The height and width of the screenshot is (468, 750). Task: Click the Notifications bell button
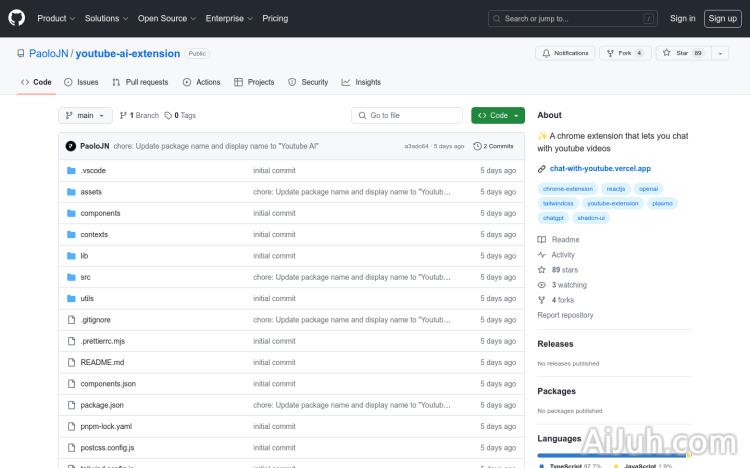click(565, 53)
